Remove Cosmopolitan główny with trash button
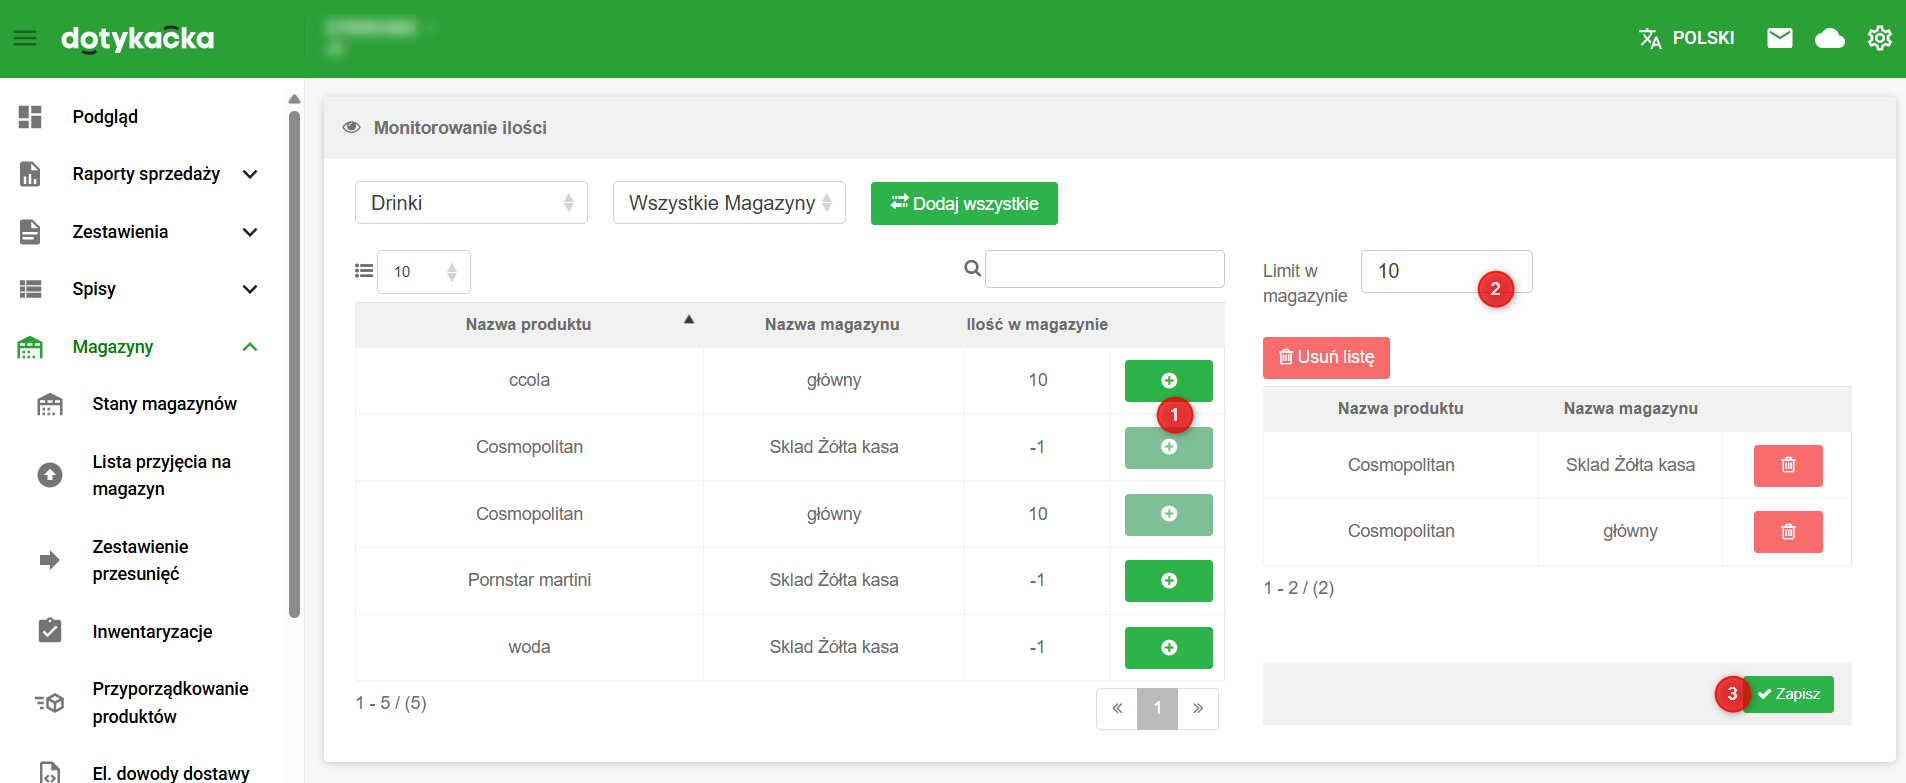 pos(1787,532)
